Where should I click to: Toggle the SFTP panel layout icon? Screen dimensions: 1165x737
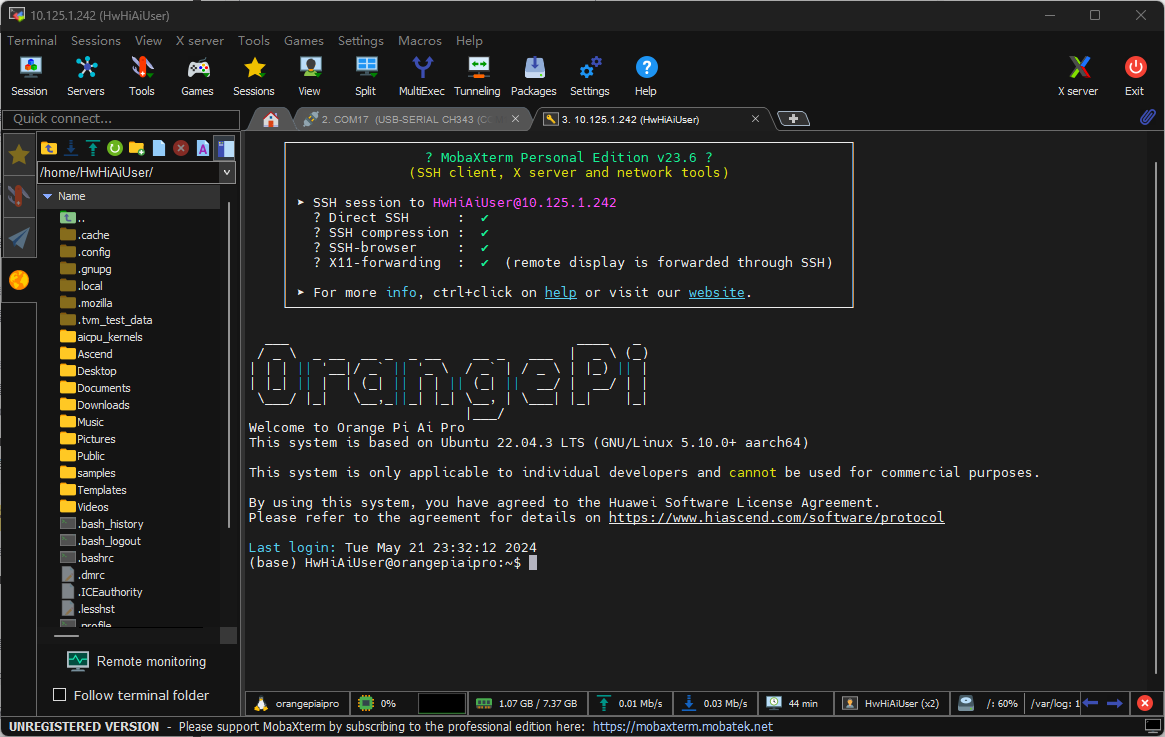click(225, 148)
